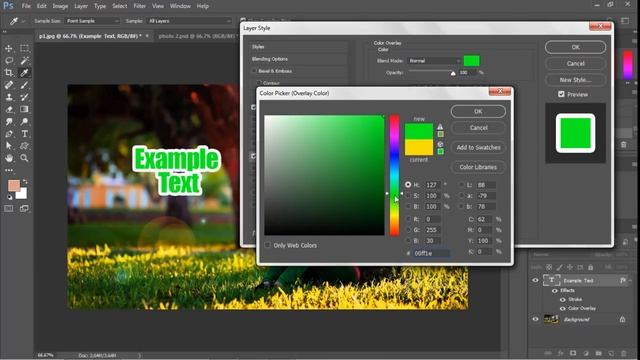Select the Move tool
Viewport: 640px width, 360px height.
(9, 48)
